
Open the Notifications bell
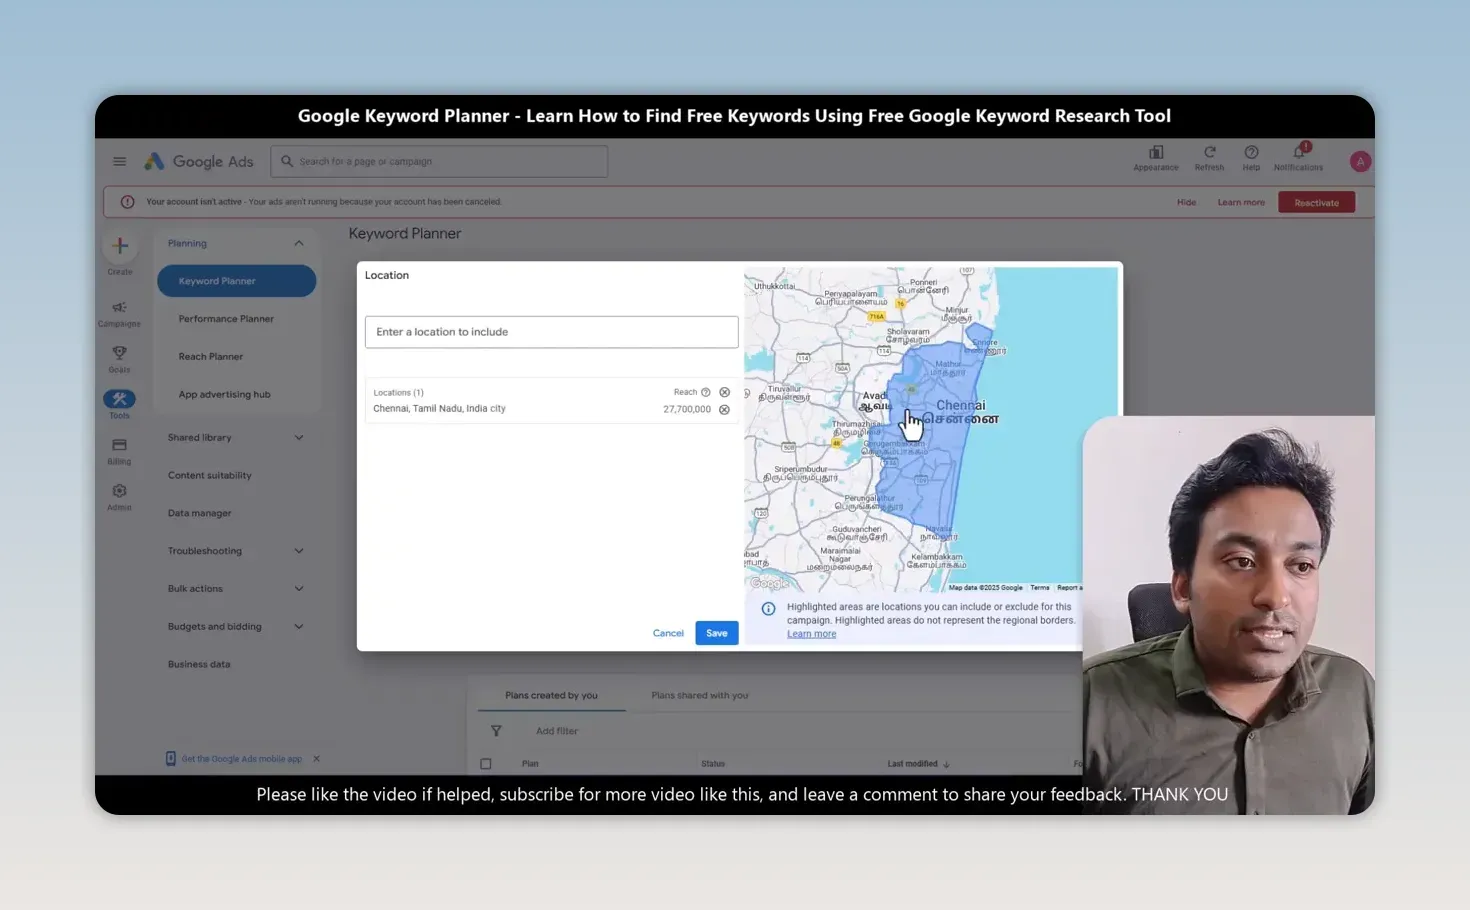click(1299, 151)
